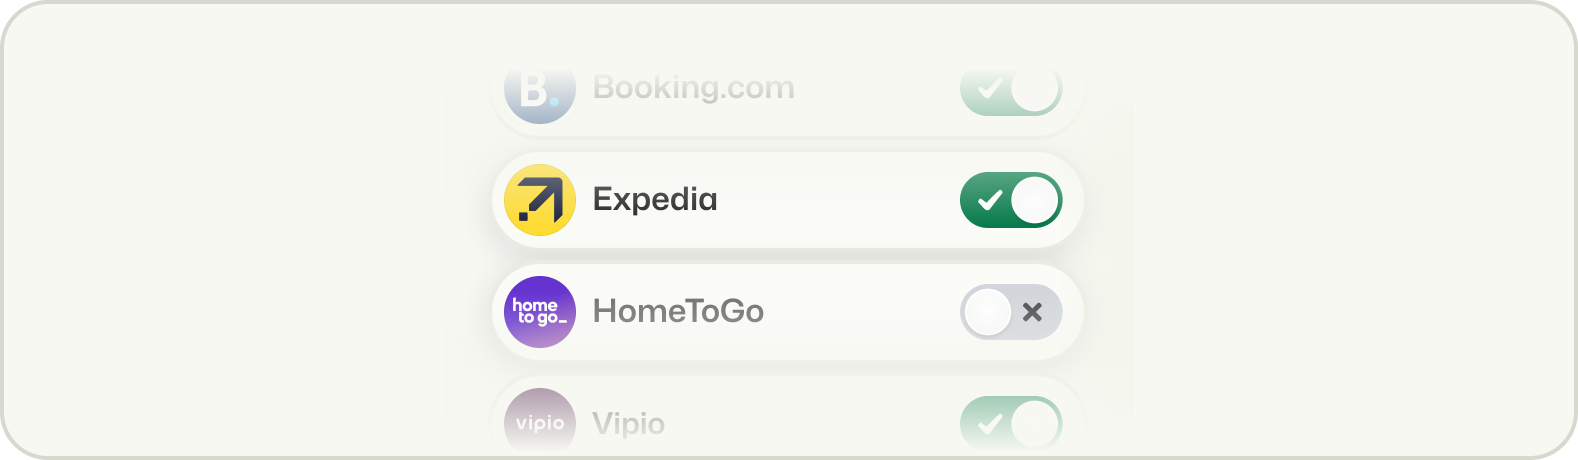
Task: Click the Booking.com text label
Action: (693, 88)
